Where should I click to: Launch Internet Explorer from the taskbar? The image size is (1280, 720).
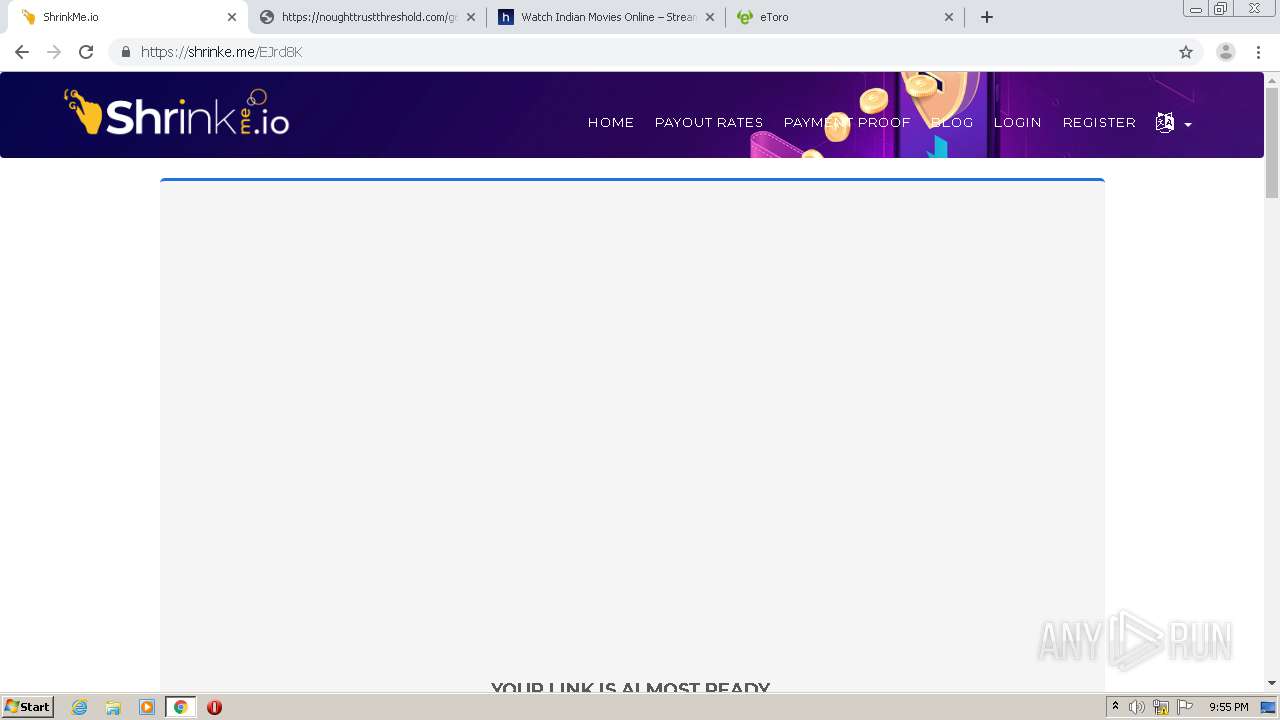coord(79,707)
